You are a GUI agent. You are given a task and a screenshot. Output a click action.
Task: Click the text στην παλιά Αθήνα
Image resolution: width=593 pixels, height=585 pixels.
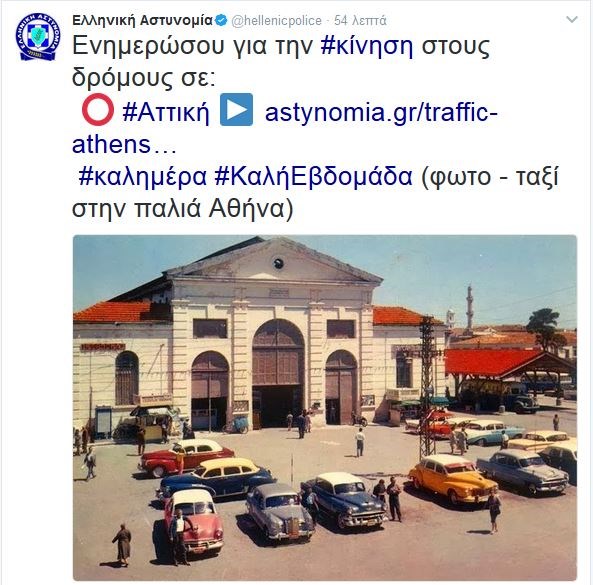pos(182,208)
